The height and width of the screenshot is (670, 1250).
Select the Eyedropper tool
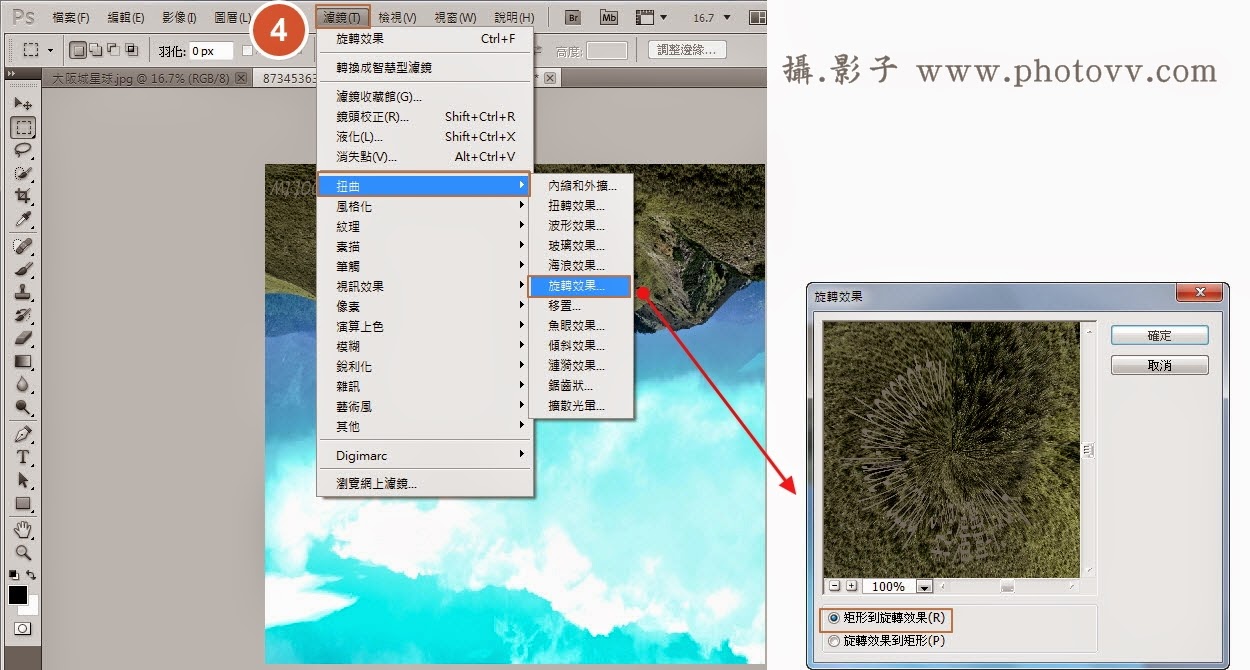tap(23, 219)
